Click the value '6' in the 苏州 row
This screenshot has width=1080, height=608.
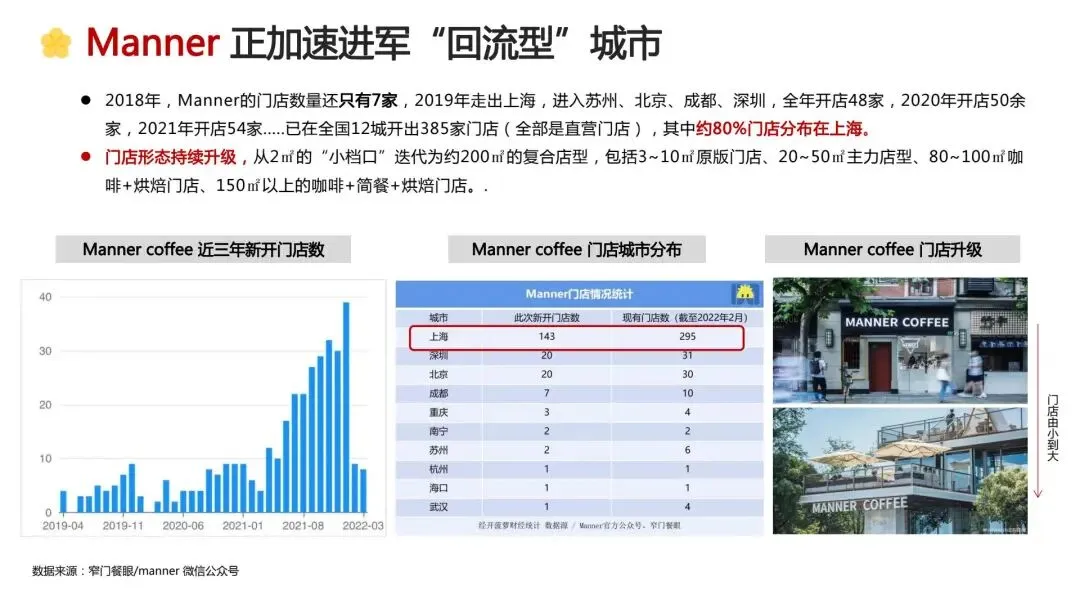tap(687, 450)
